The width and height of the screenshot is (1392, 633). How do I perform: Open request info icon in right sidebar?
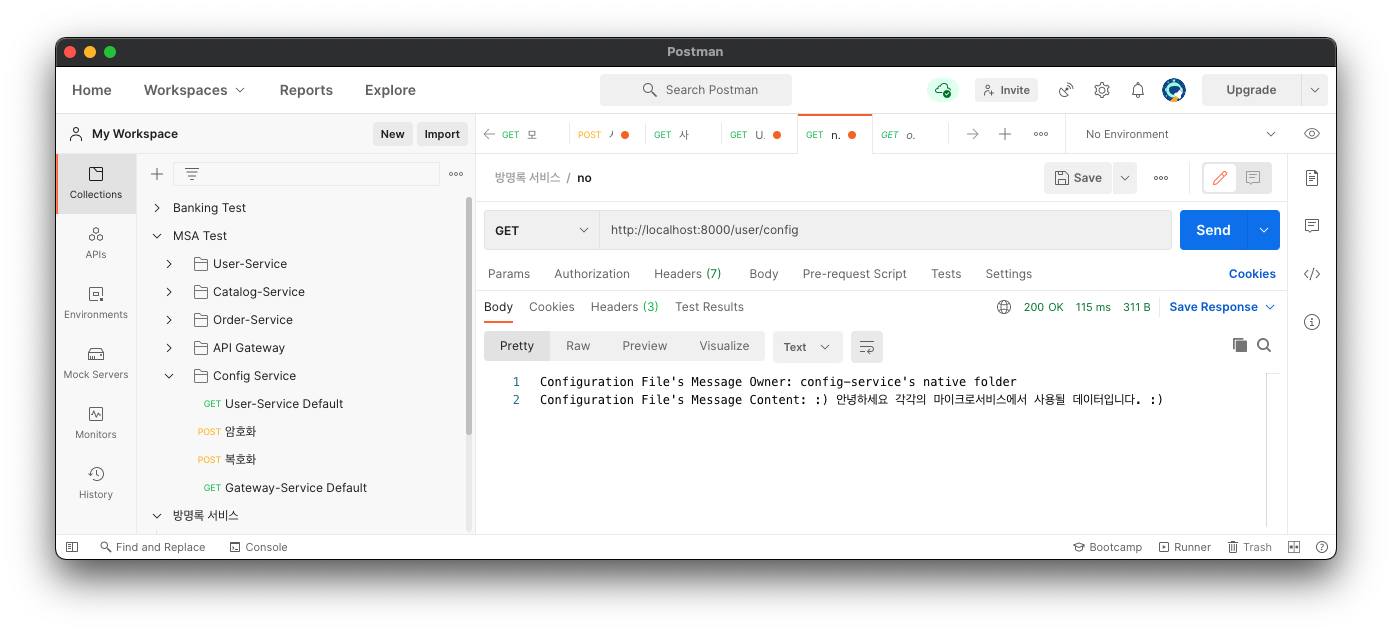[x=1312, y=322]
